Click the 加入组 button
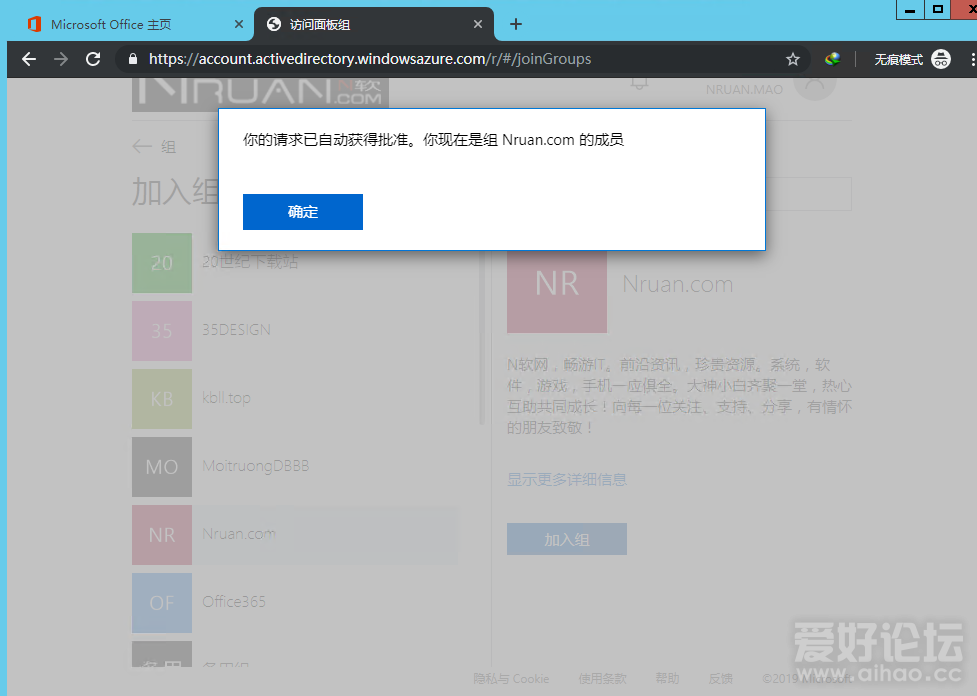 point(566,538)
